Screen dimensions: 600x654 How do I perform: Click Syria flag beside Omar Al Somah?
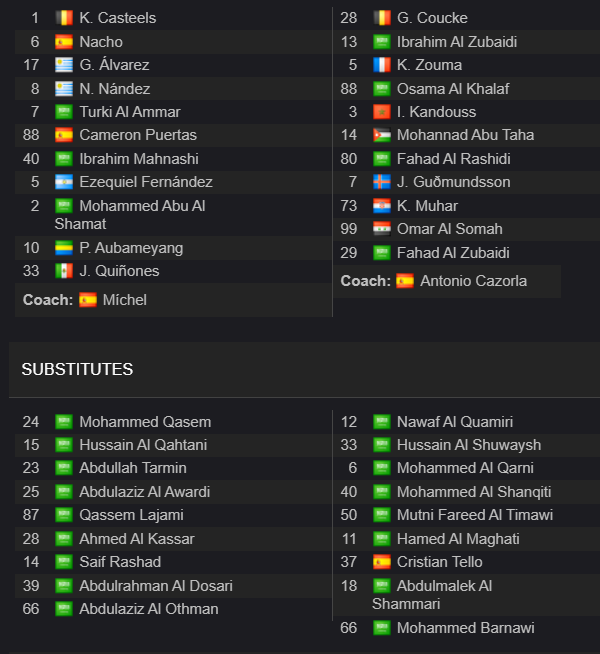pyautogui.click(x=382, y=229)
